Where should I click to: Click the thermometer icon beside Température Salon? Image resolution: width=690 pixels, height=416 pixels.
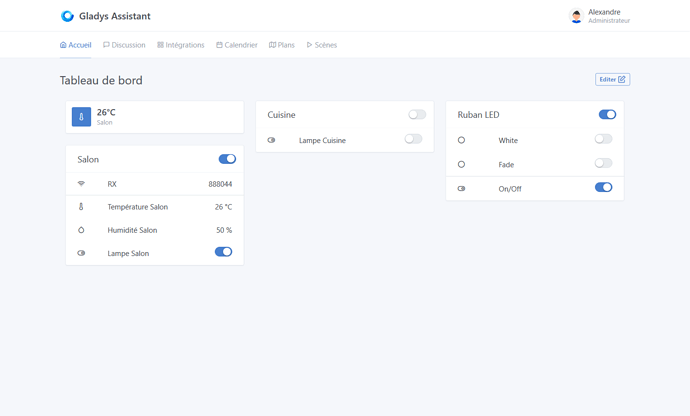tap(81, 206)
